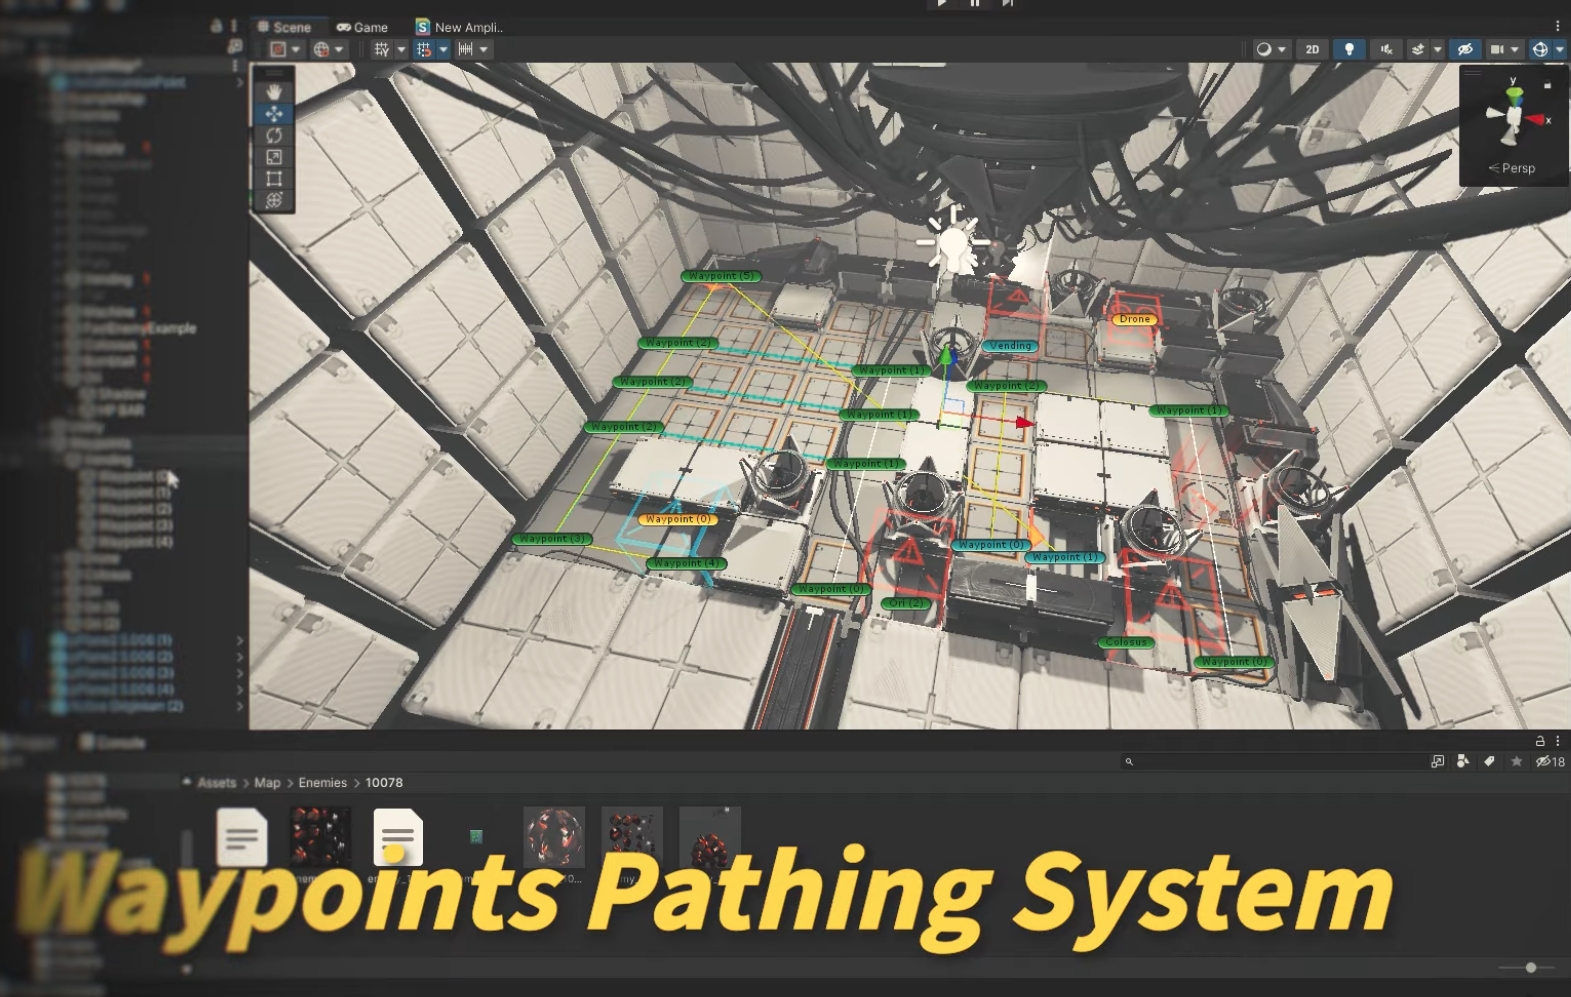Screen dimensions: 1571x997
Task: Select the Vending label in scene view
Action: pos(1010,346)
